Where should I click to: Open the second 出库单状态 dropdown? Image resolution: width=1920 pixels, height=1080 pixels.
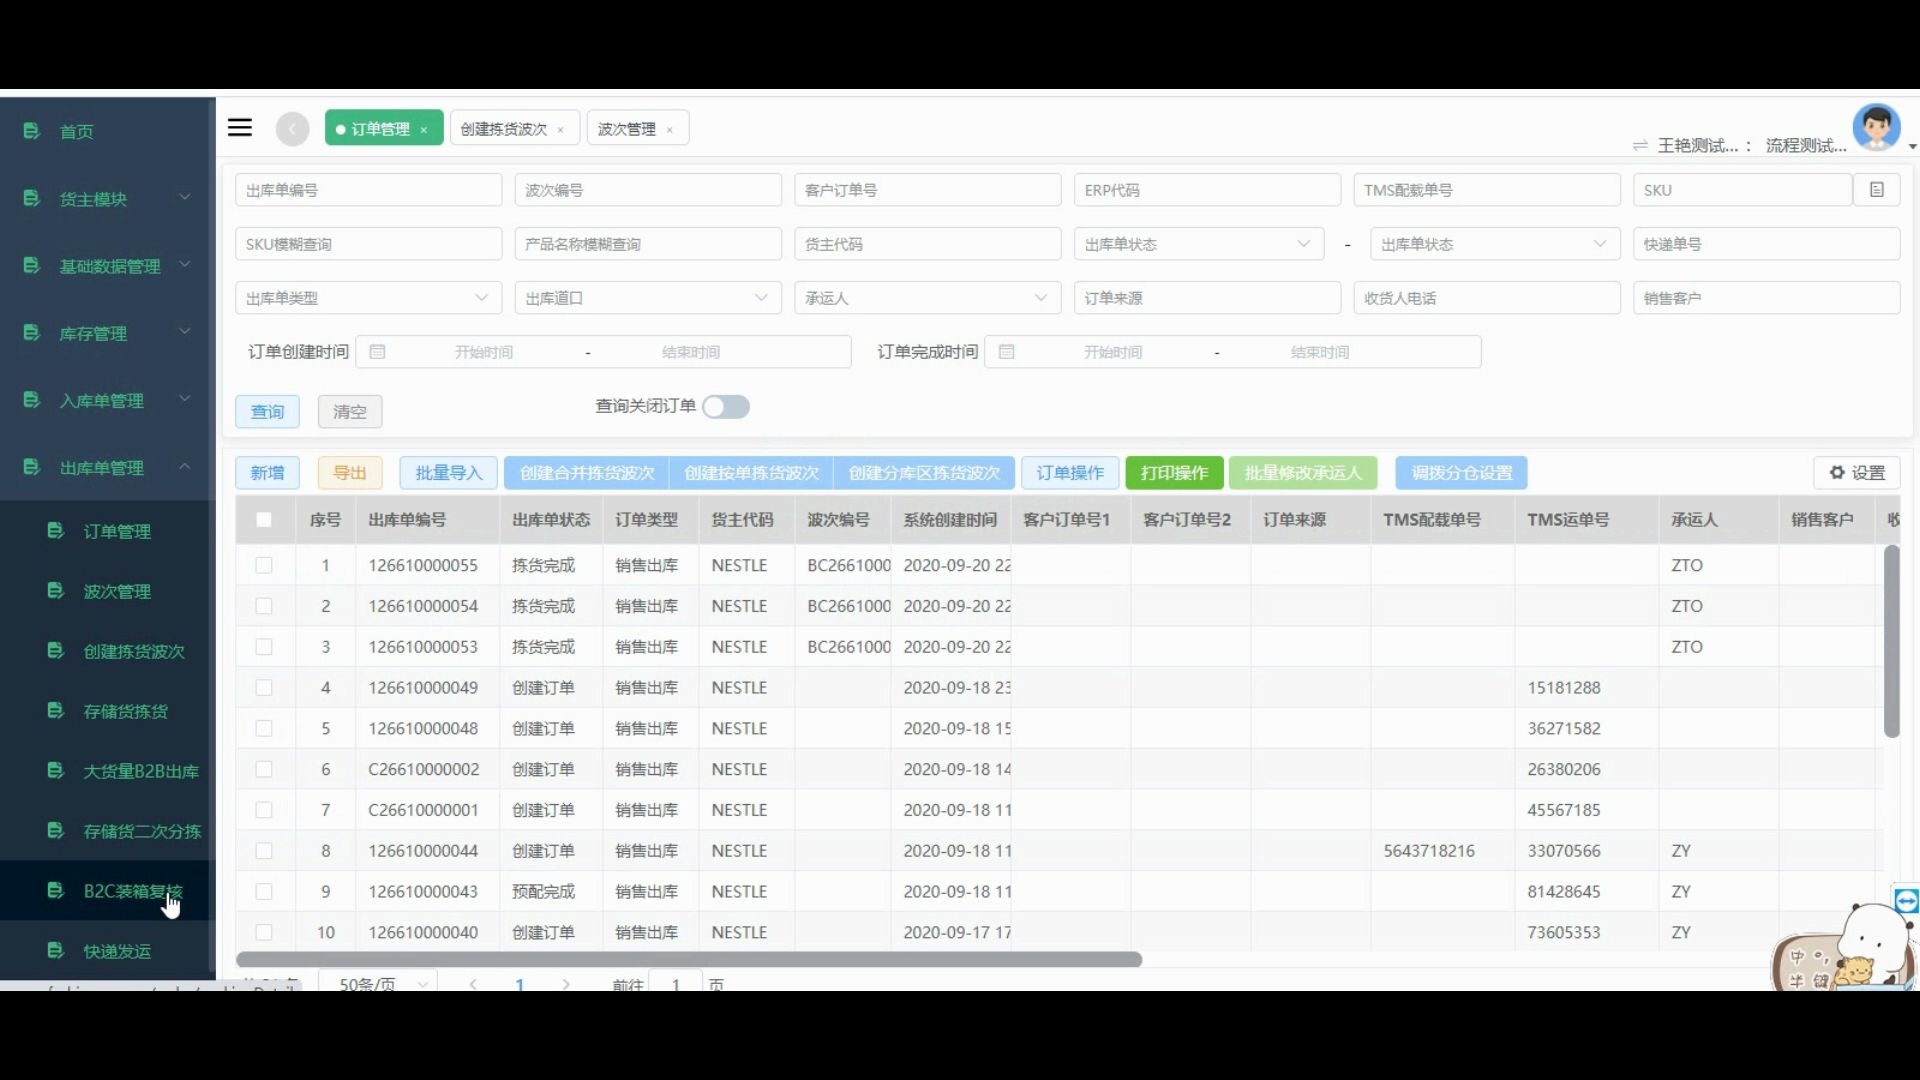tap(1495, 244)
